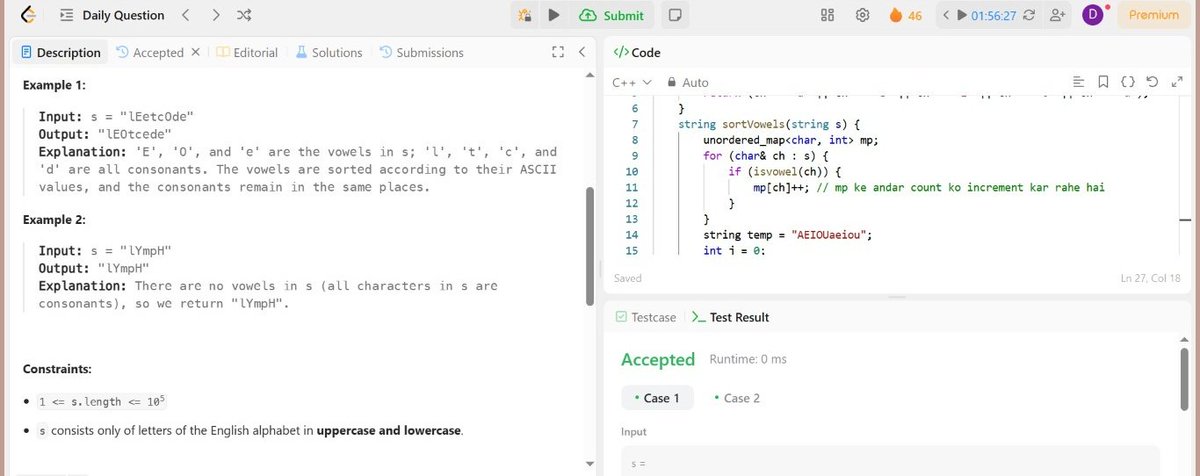Bookmark the code with the bookmark icon
The width and height of the screenshot is (1200, 476).
[1102, 82]
